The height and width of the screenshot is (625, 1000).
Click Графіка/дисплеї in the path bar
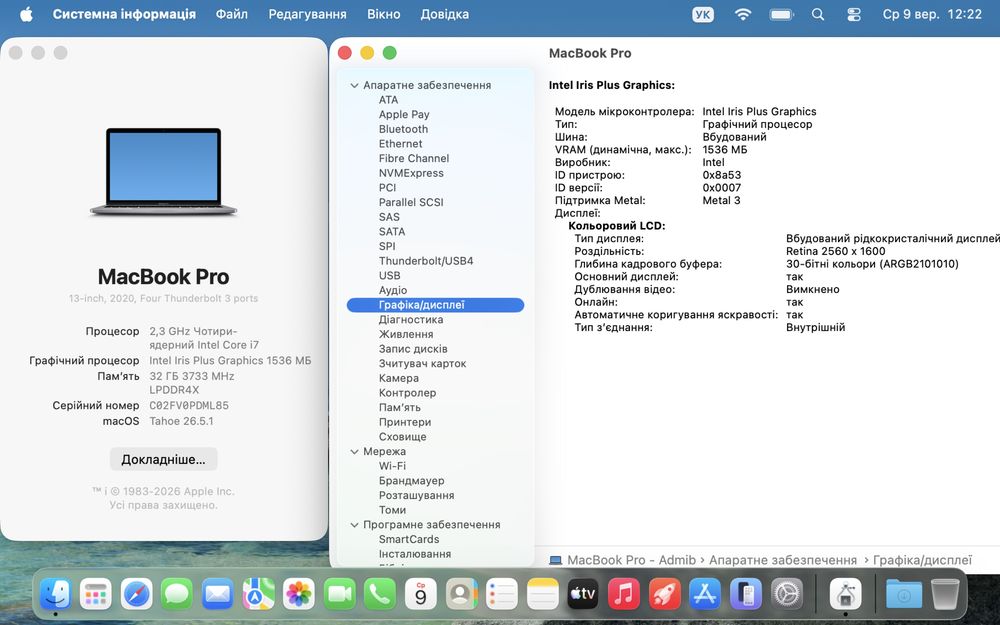[x=922, y=560]
